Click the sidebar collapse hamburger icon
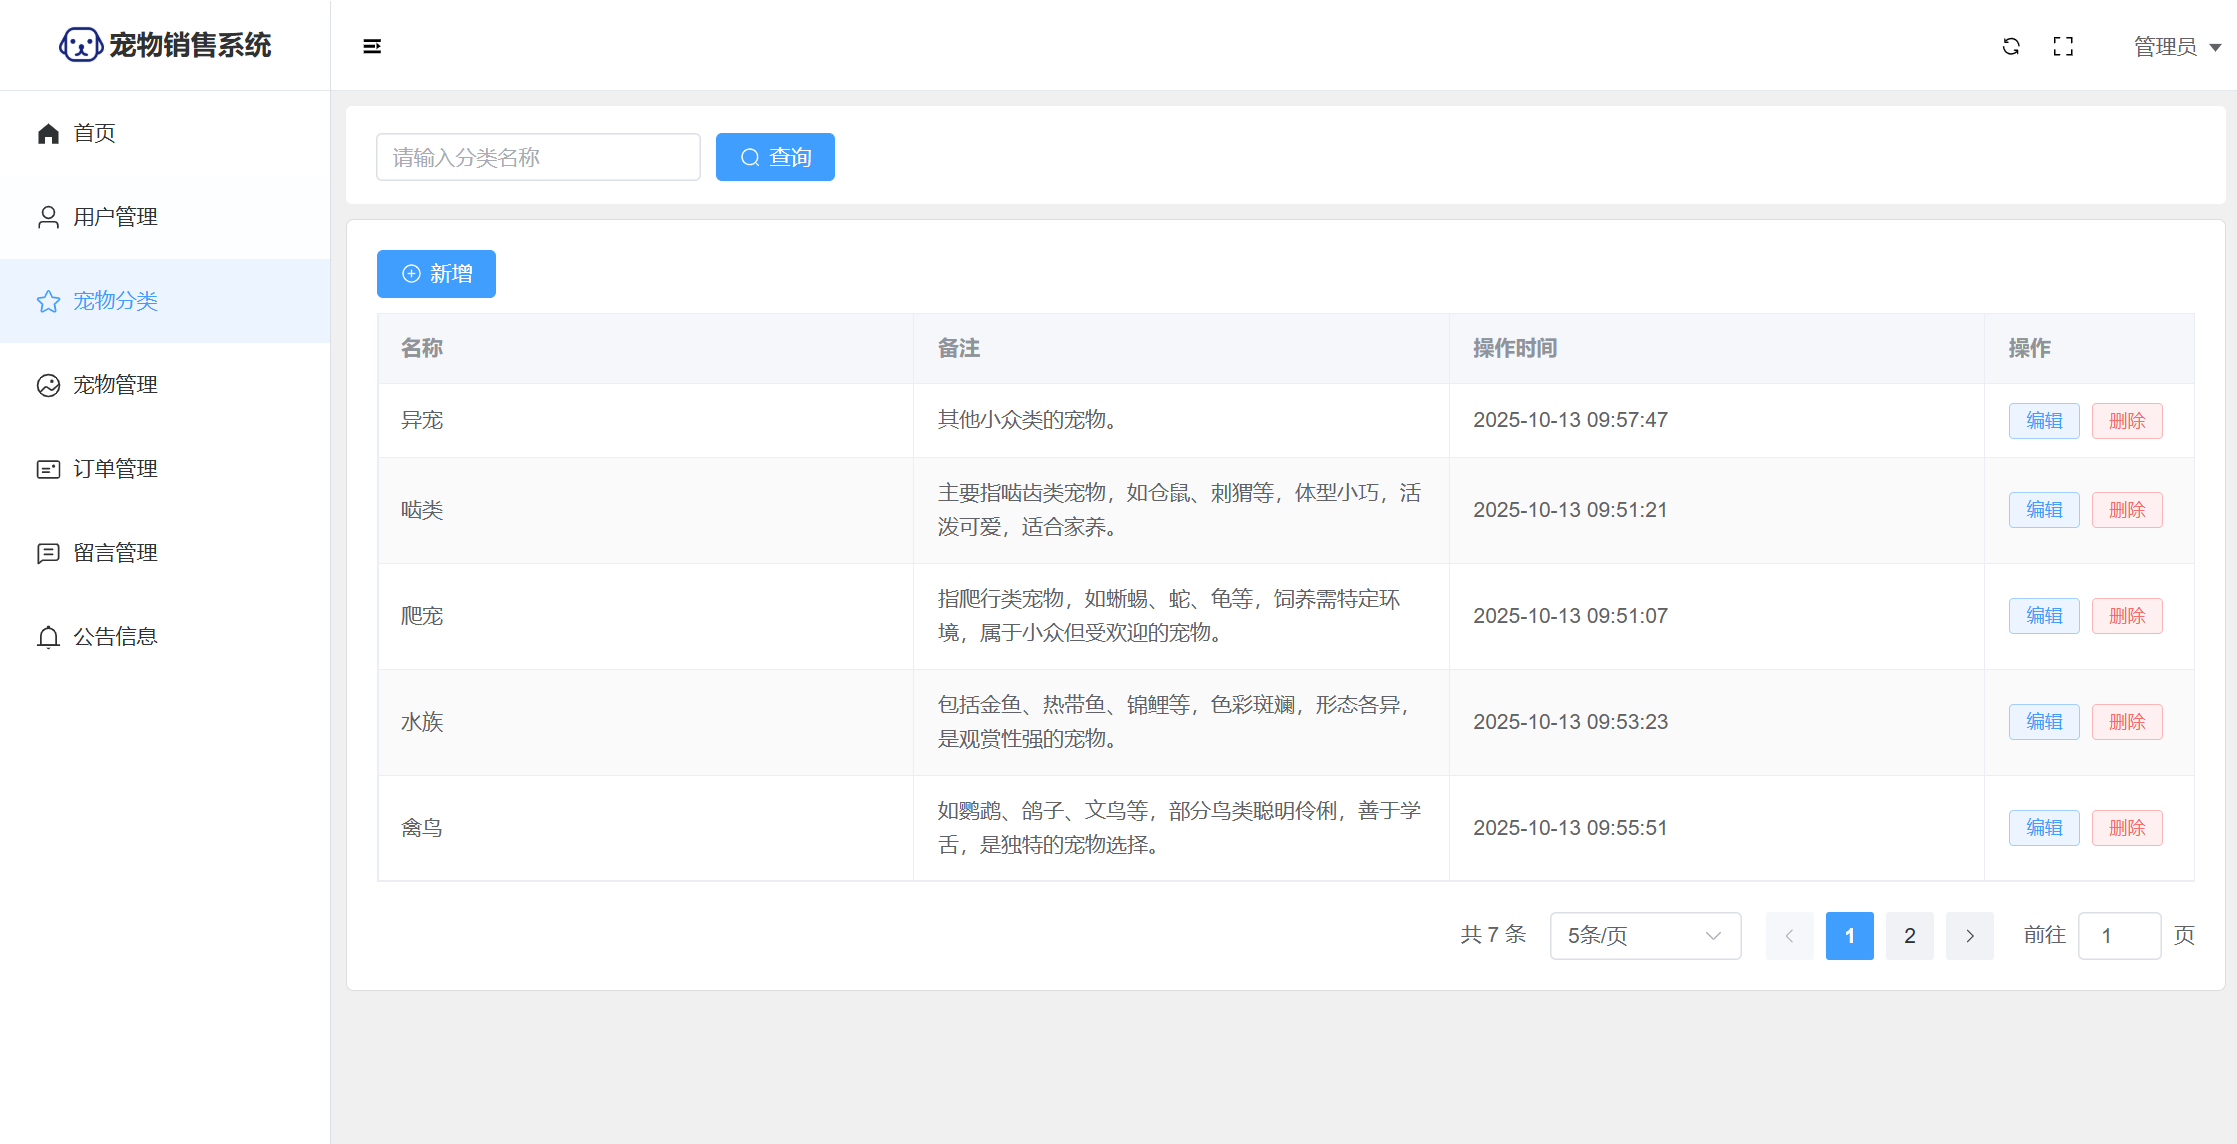Screen dimensions: 2237x1144 coord(372,46)
